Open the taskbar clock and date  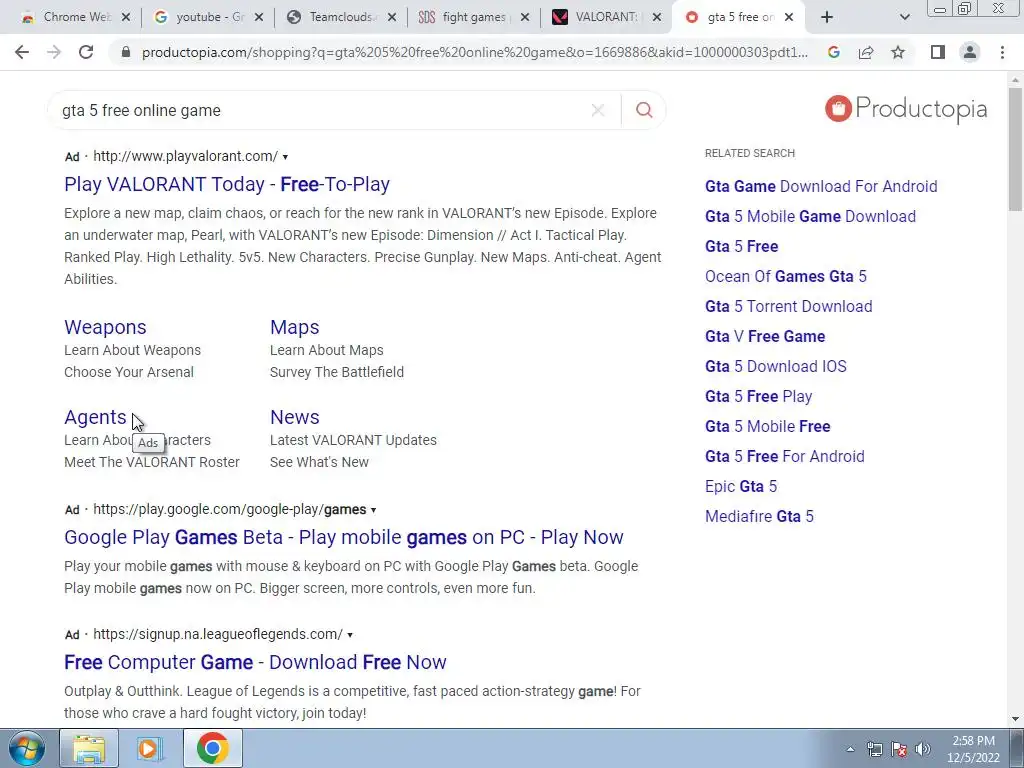pos(973,749)
